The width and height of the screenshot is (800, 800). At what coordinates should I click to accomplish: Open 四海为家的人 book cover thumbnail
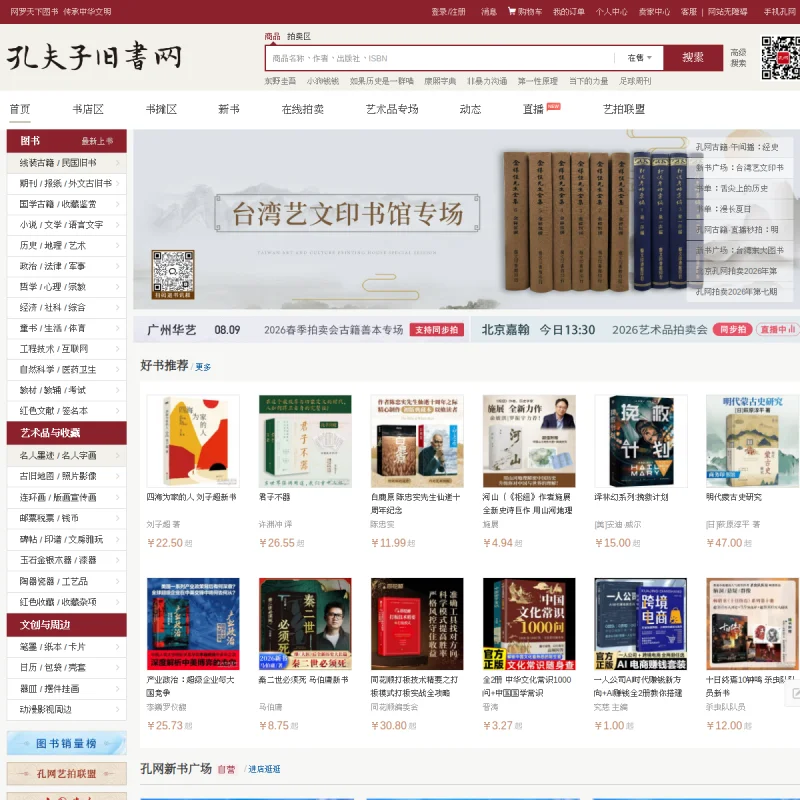193,441
